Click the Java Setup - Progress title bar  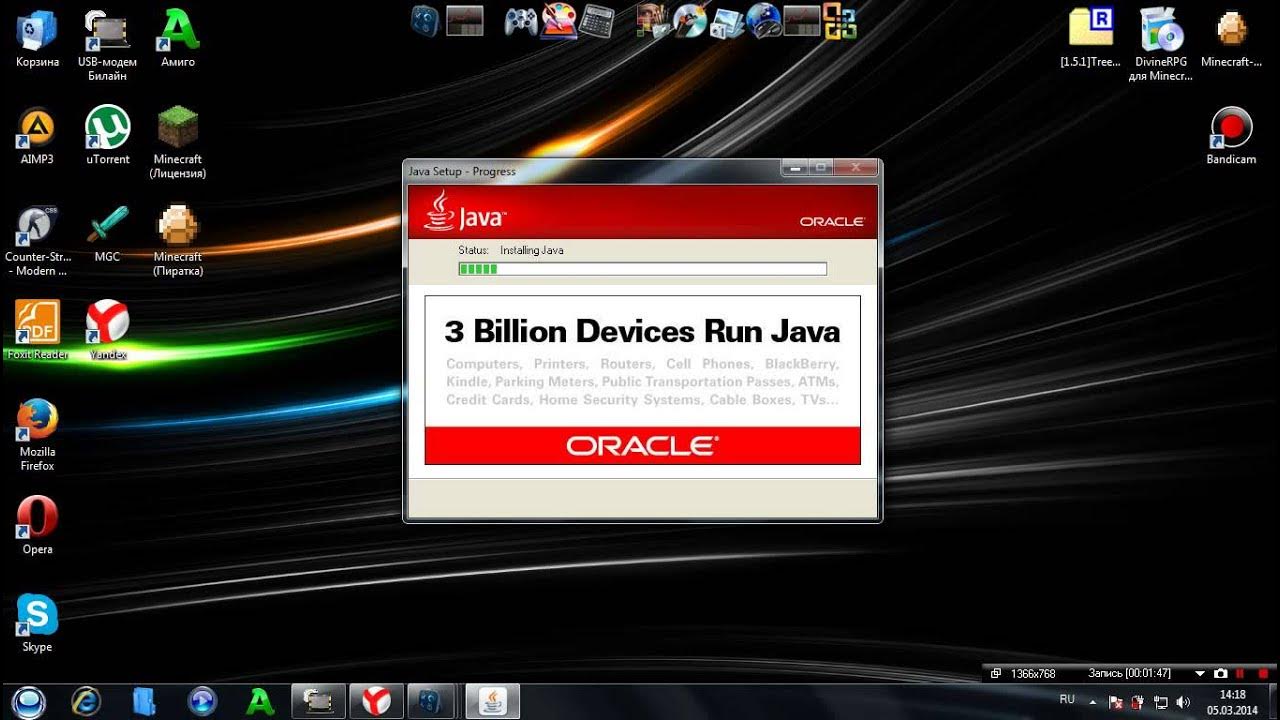pyautogui.click(x=590, y=171)
